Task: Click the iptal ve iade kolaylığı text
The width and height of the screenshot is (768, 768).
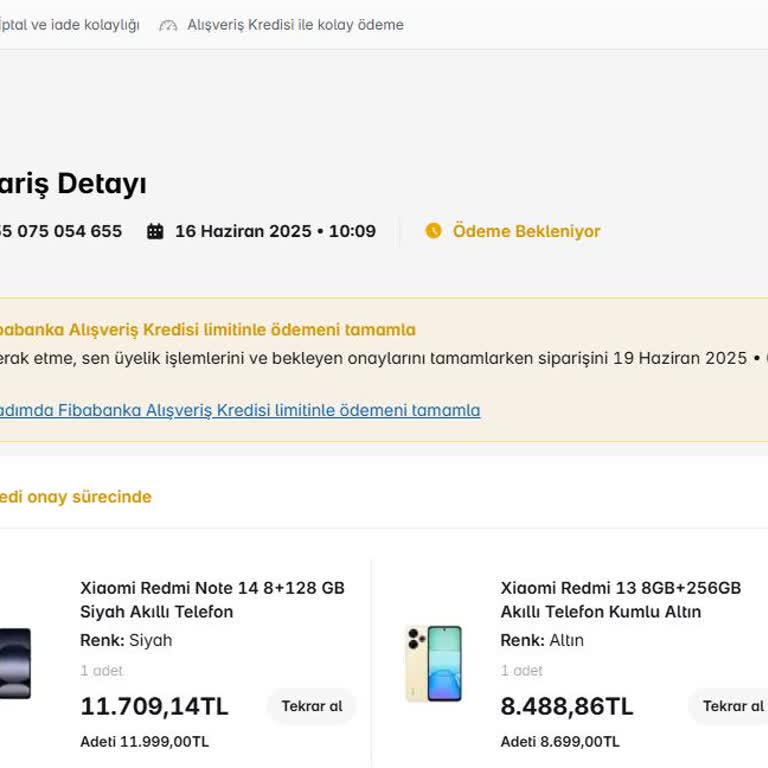Action: tap(68, 25)
